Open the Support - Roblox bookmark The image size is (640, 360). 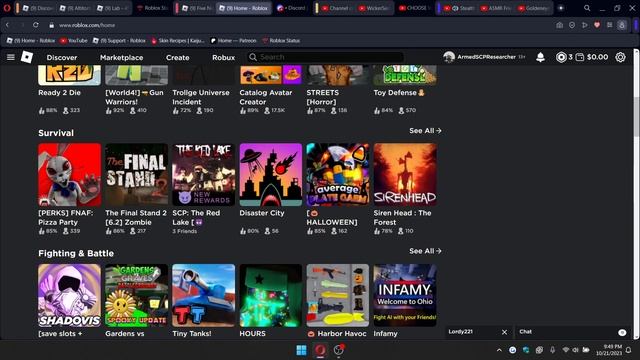[x=119, y=41]
